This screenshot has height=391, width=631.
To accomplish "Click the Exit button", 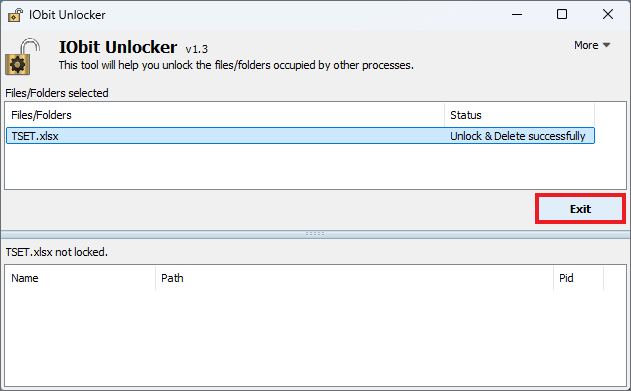I will pos(580,209).
